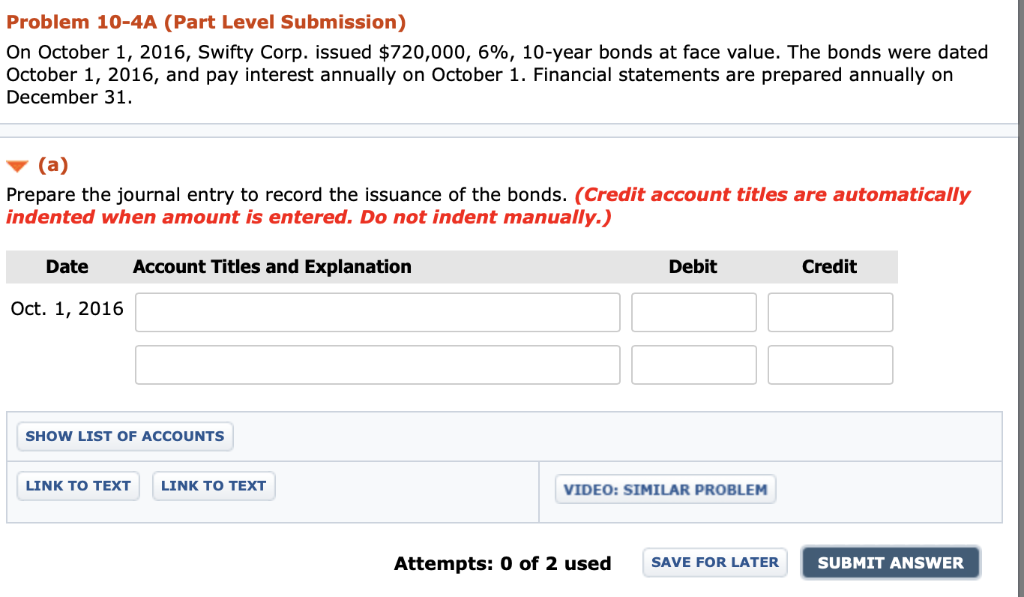Click the first row Debit entry box
The image size is (1024, 597).
click(693, 312)
